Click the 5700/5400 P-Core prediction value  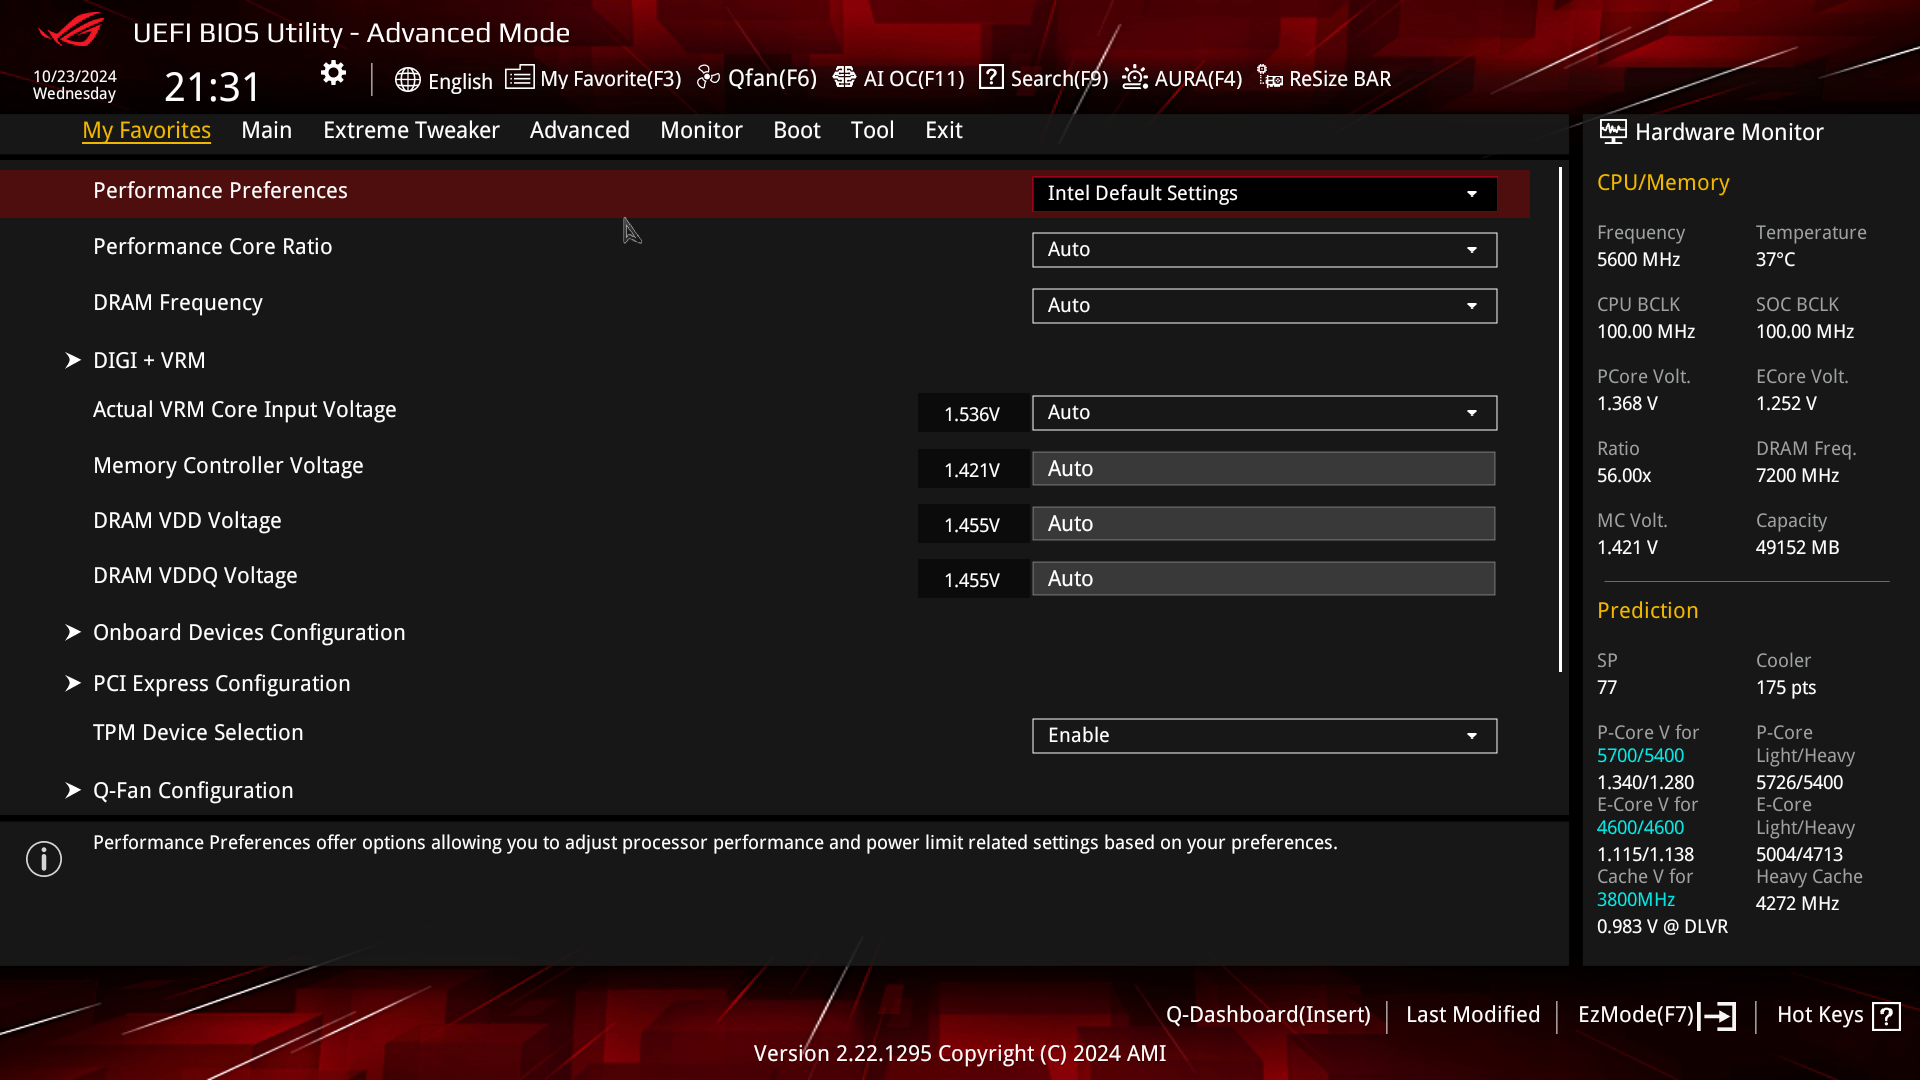pos(1640,755)
